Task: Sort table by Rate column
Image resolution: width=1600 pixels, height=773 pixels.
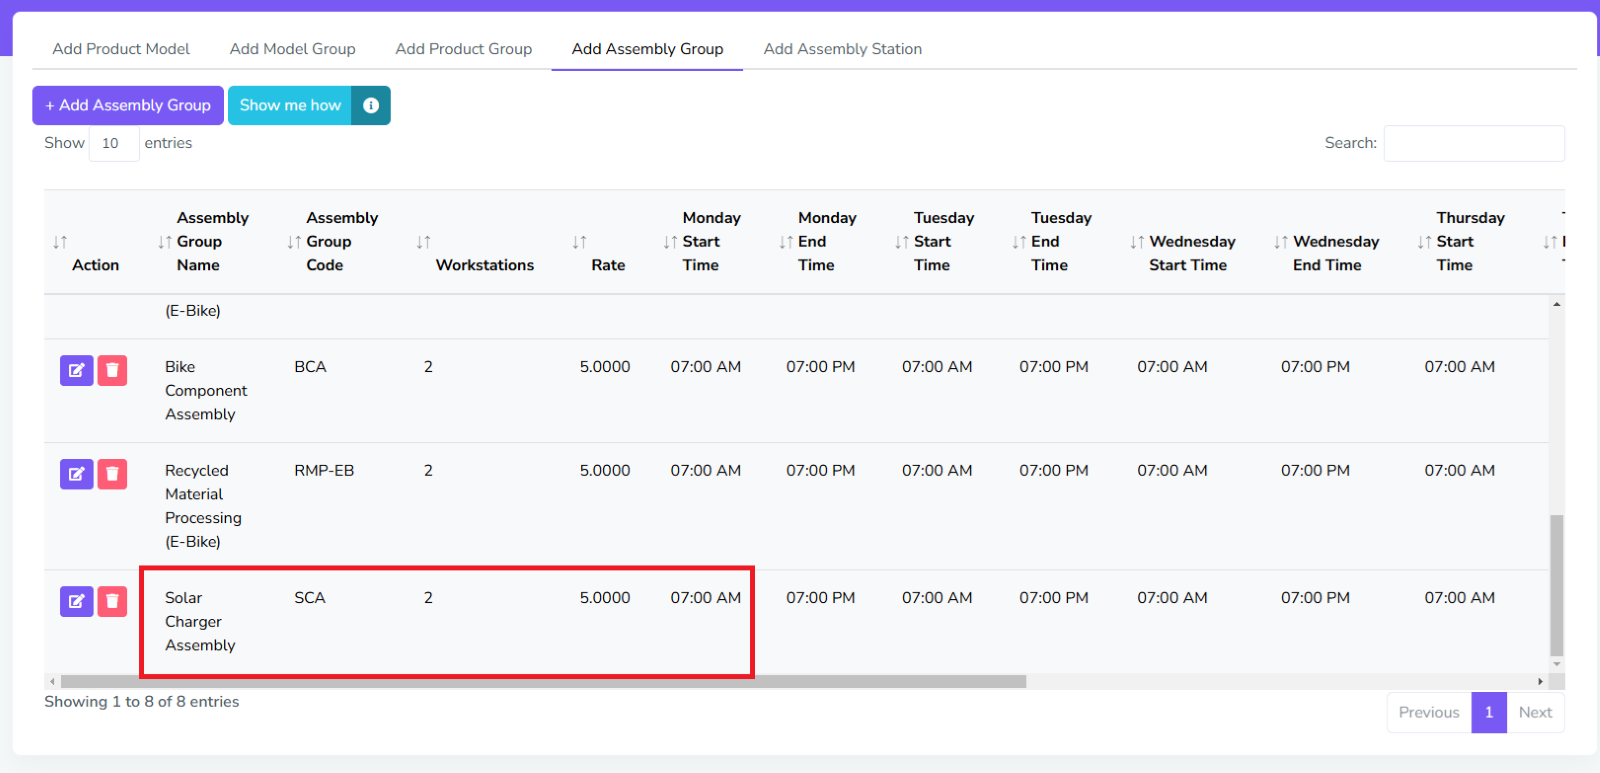Action: coord(607,264)
